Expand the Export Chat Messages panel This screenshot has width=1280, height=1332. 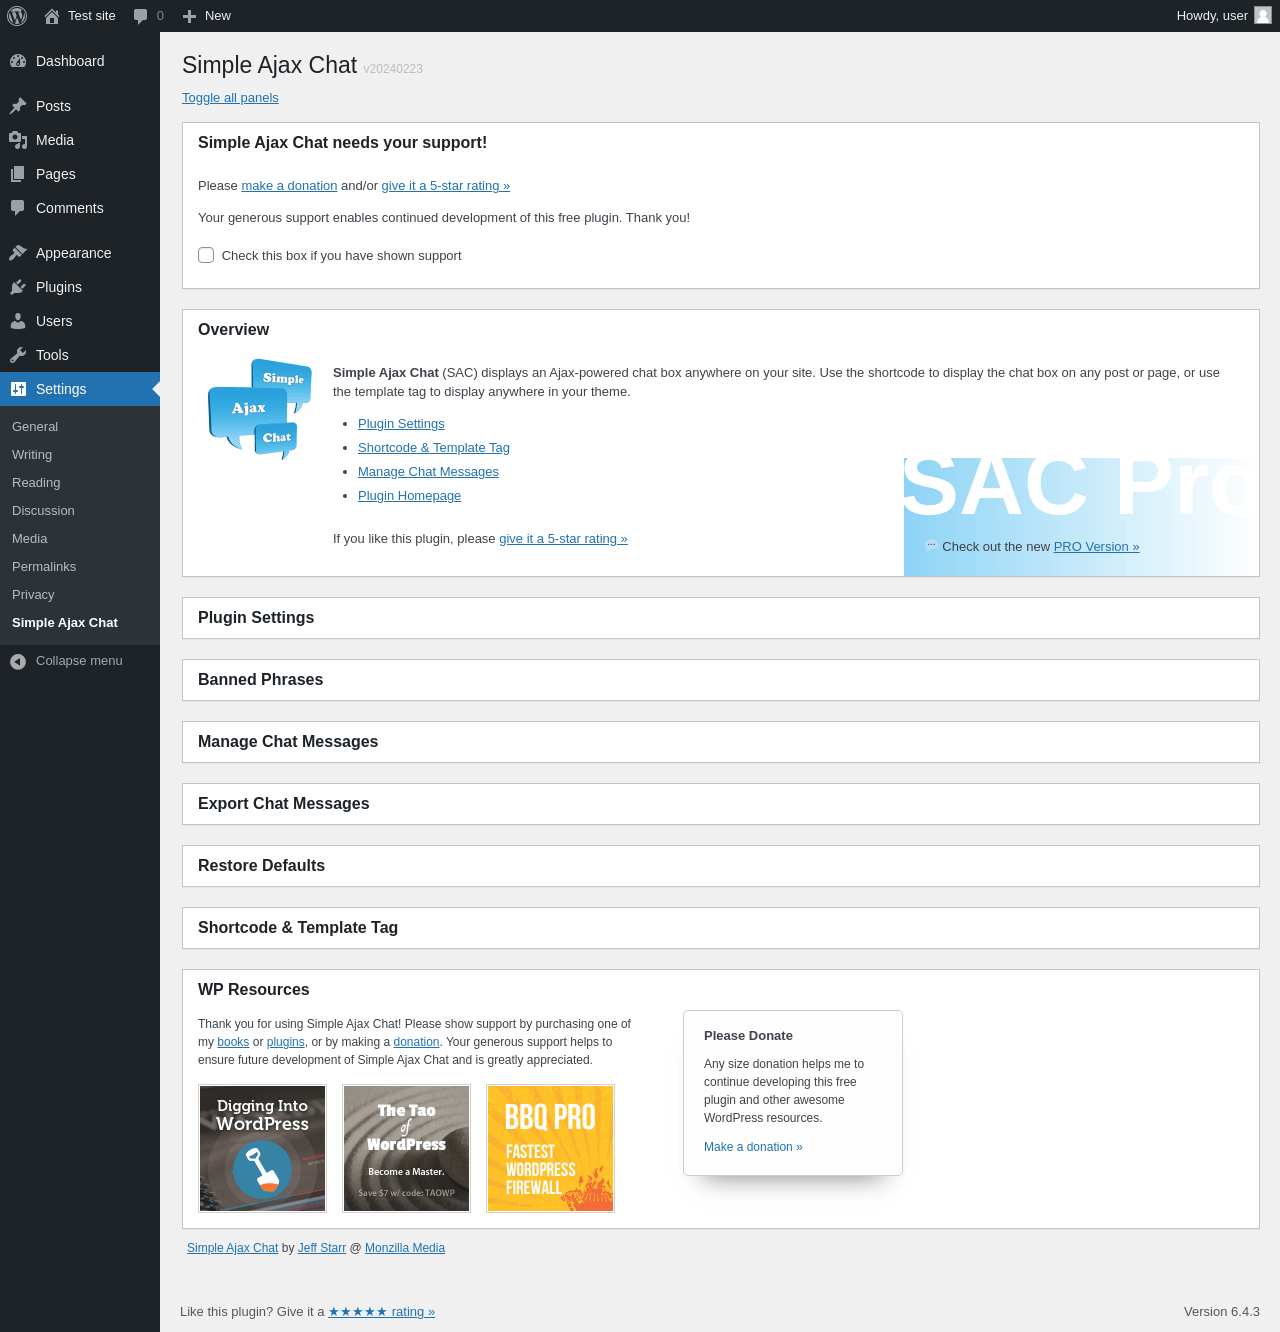click(720, 804)
